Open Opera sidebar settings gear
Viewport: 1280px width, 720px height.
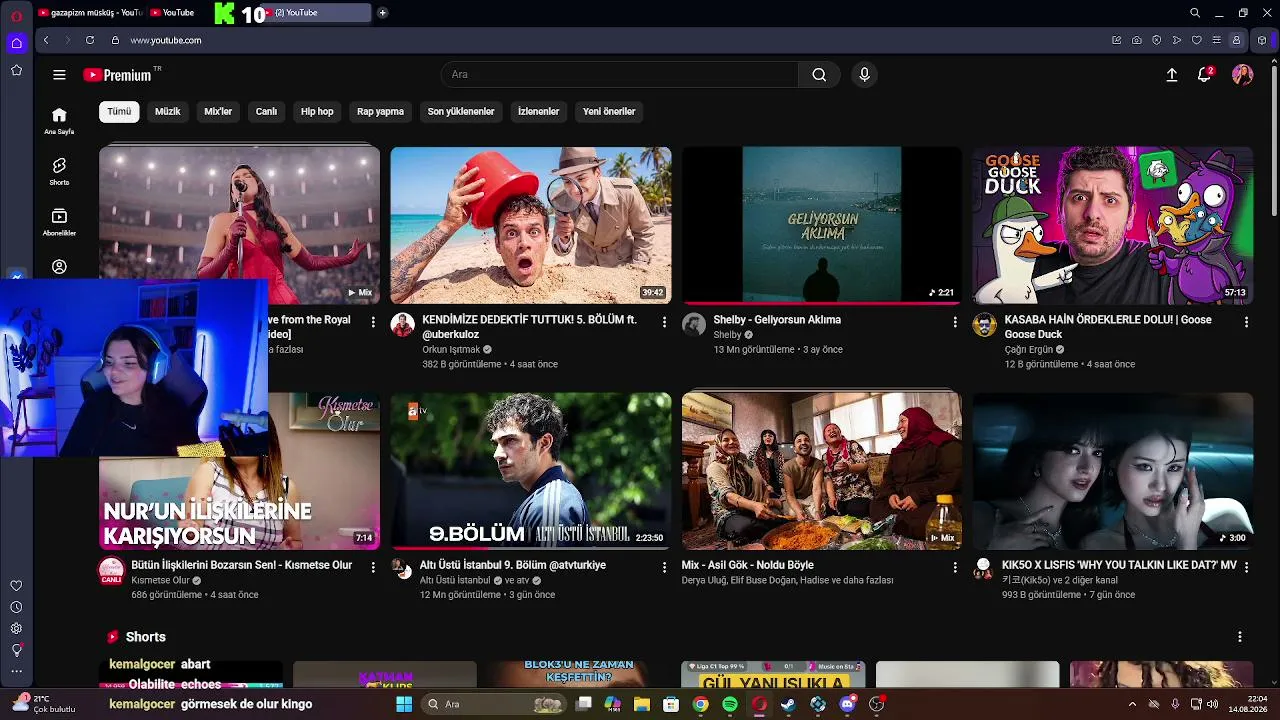point(16,628)
